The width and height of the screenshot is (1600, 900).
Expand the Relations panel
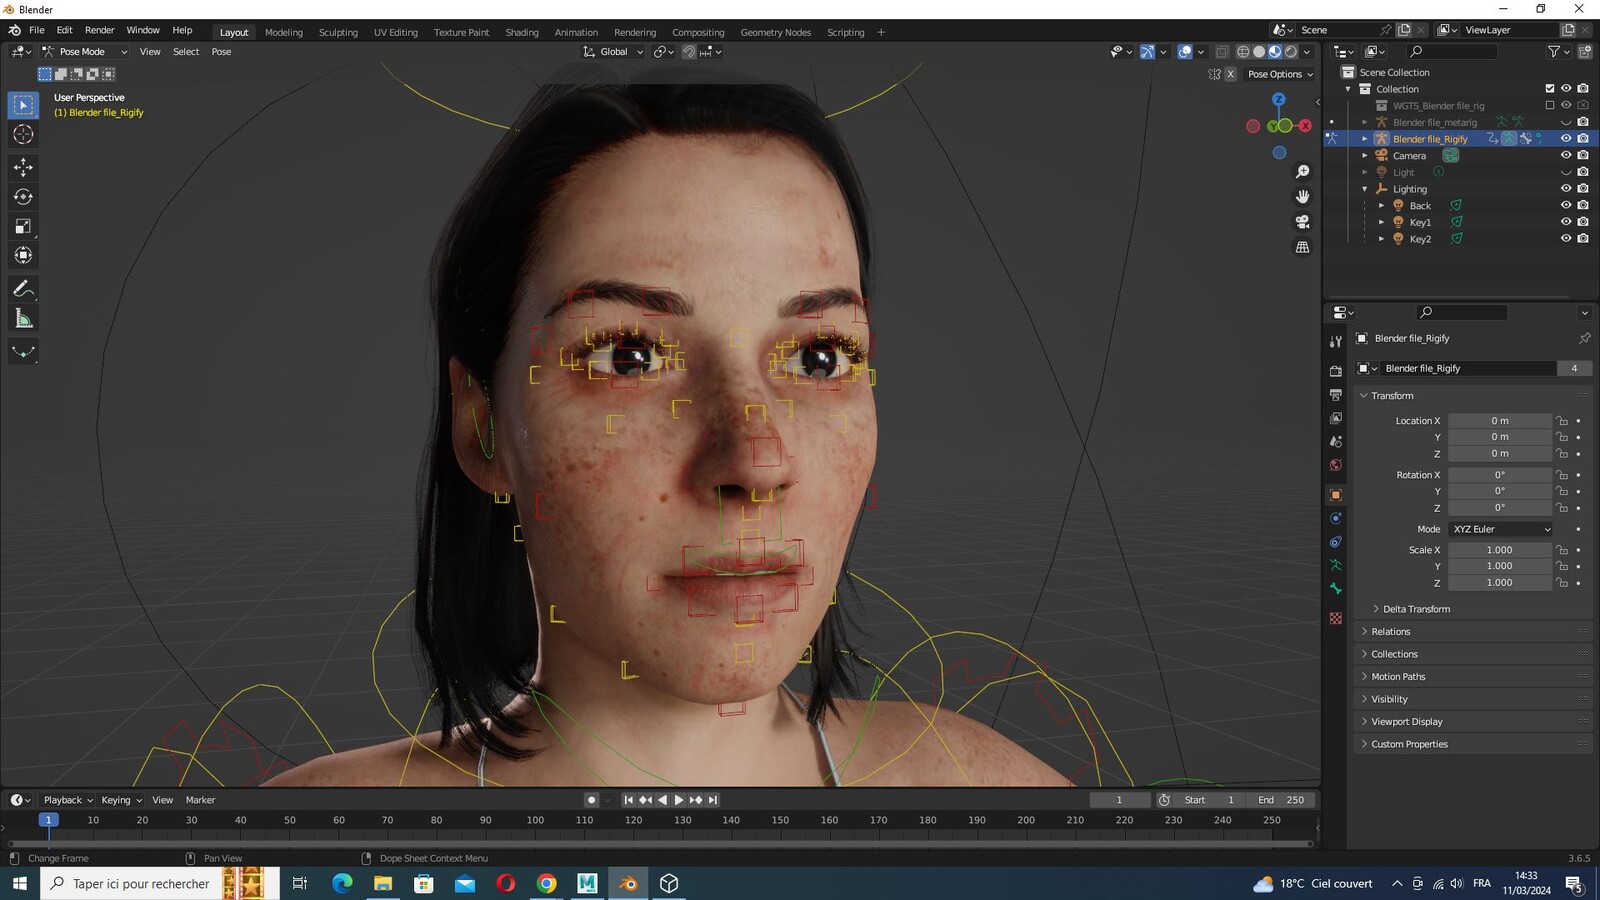(1390, 632)
